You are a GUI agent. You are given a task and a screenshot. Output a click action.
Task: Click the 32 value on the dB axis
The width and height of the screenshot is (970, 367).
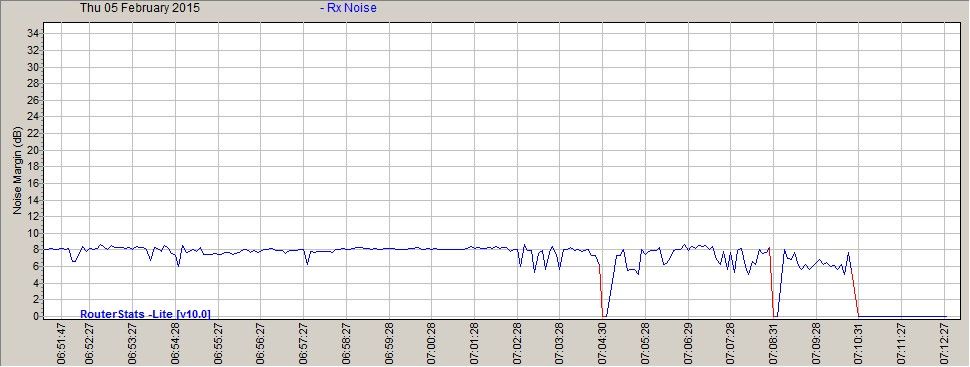coord(33,50)
